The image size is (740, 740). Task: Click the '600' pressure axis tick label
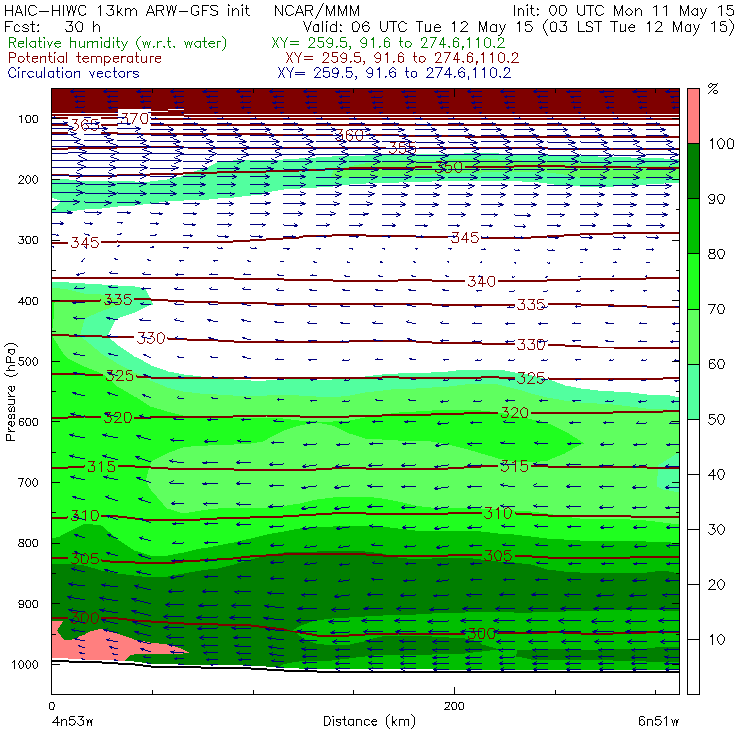tap(28, 422)
